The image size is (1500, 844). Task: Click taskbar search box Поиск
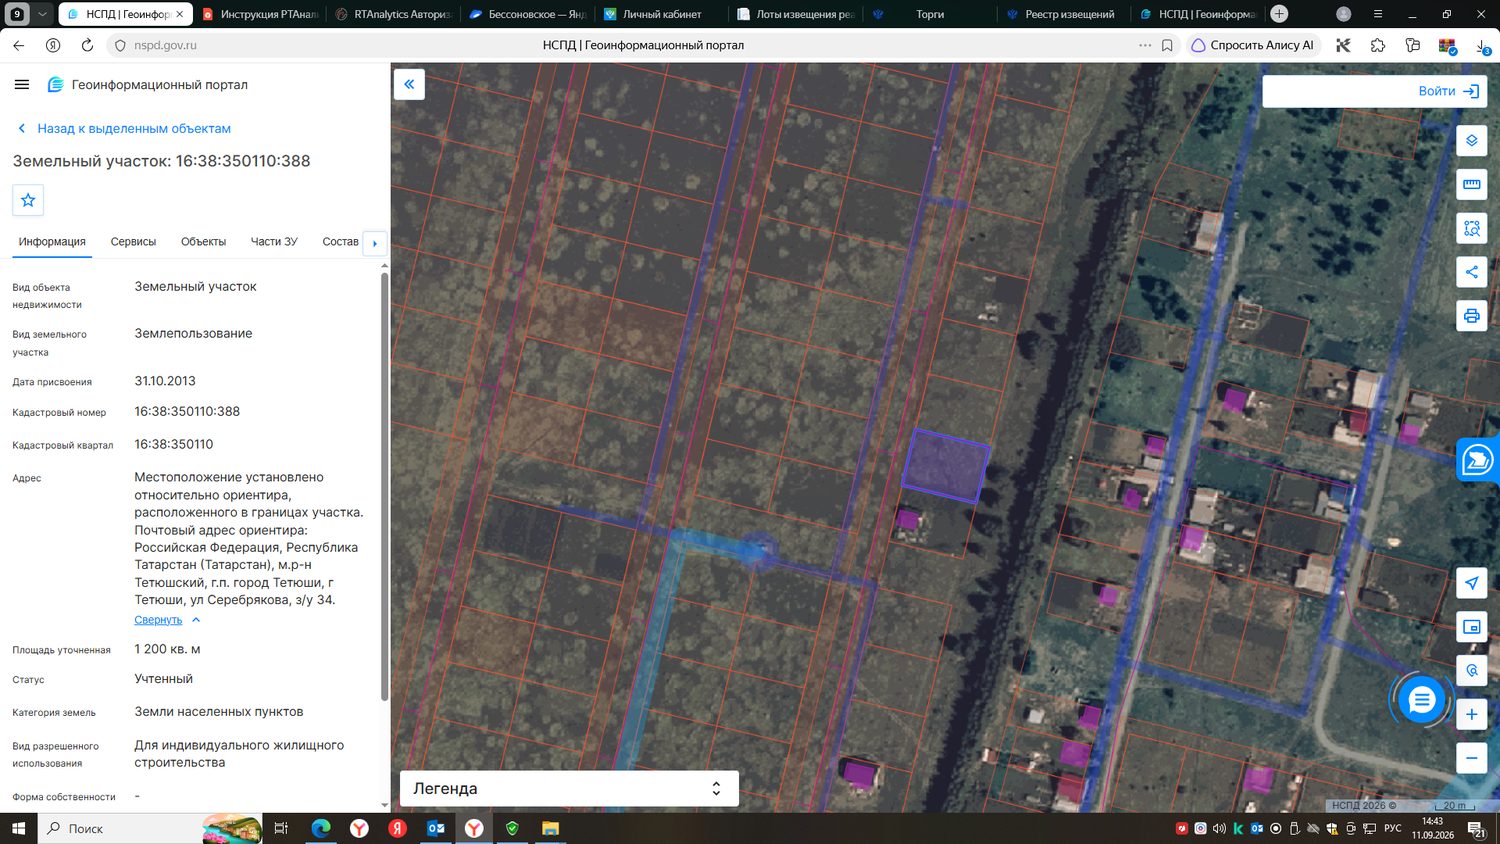[150, 828]
